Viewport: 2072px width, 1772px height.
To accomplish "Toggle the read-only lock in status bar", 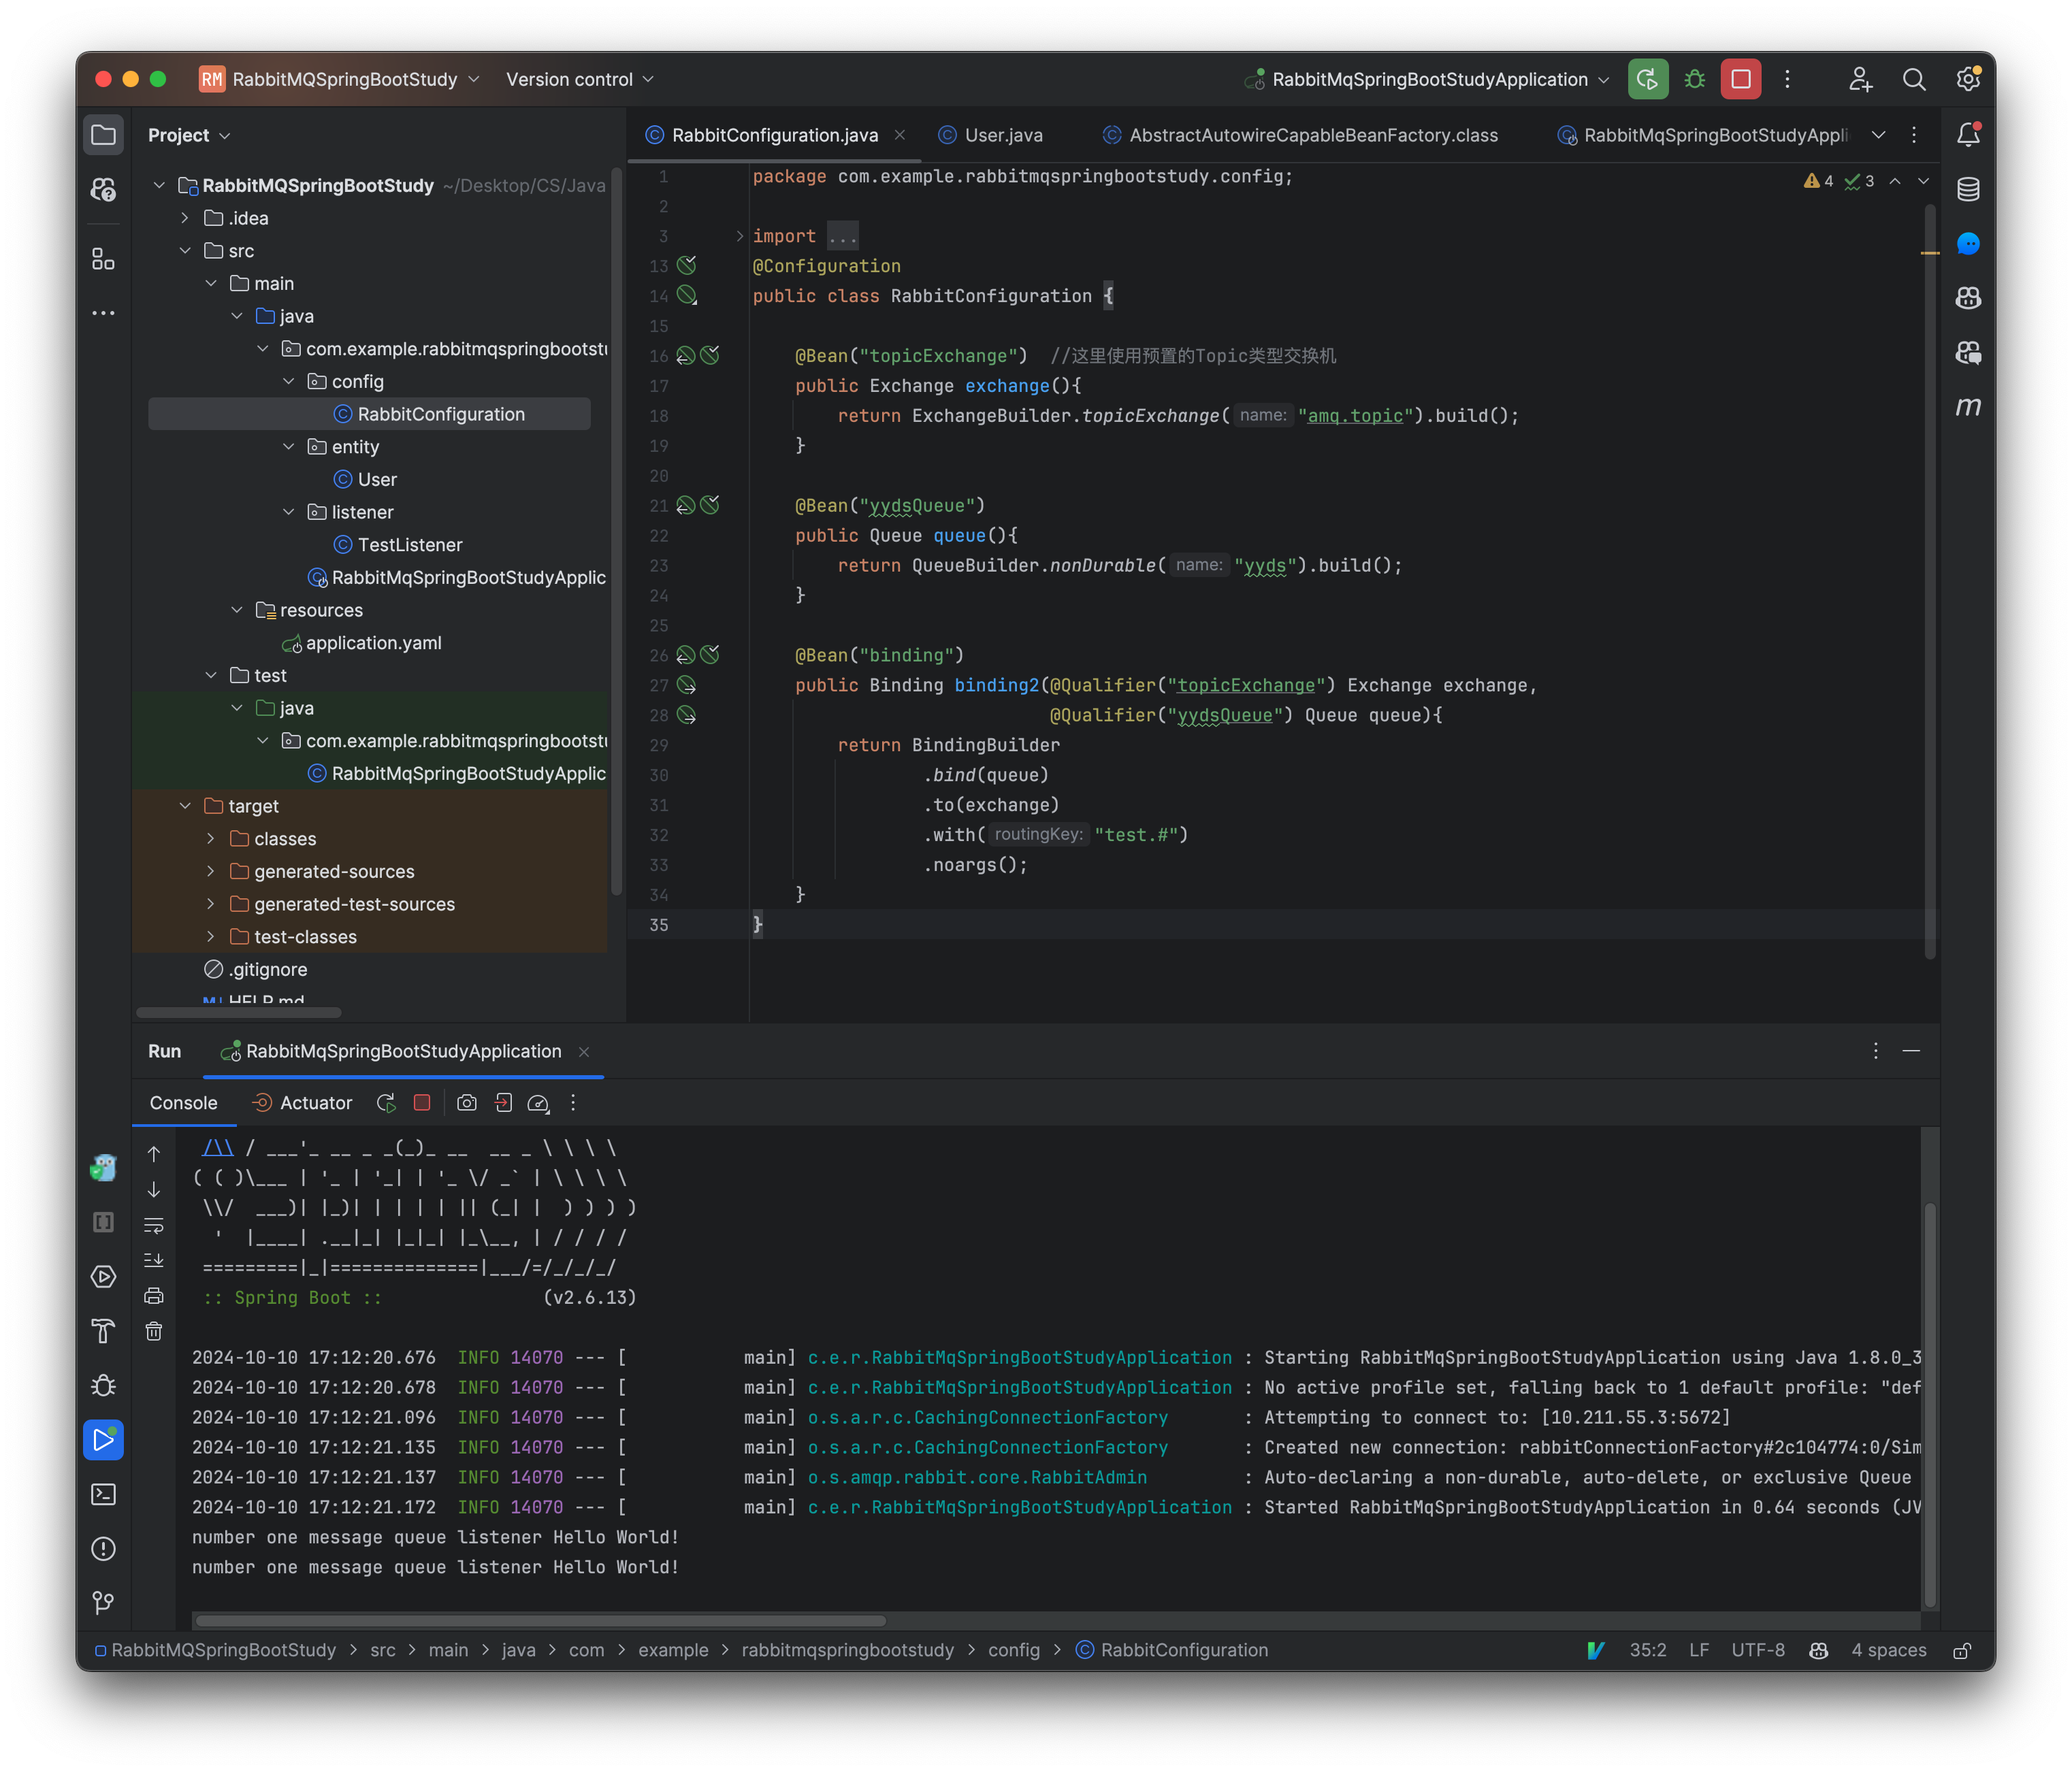I will point(1962,1650).
